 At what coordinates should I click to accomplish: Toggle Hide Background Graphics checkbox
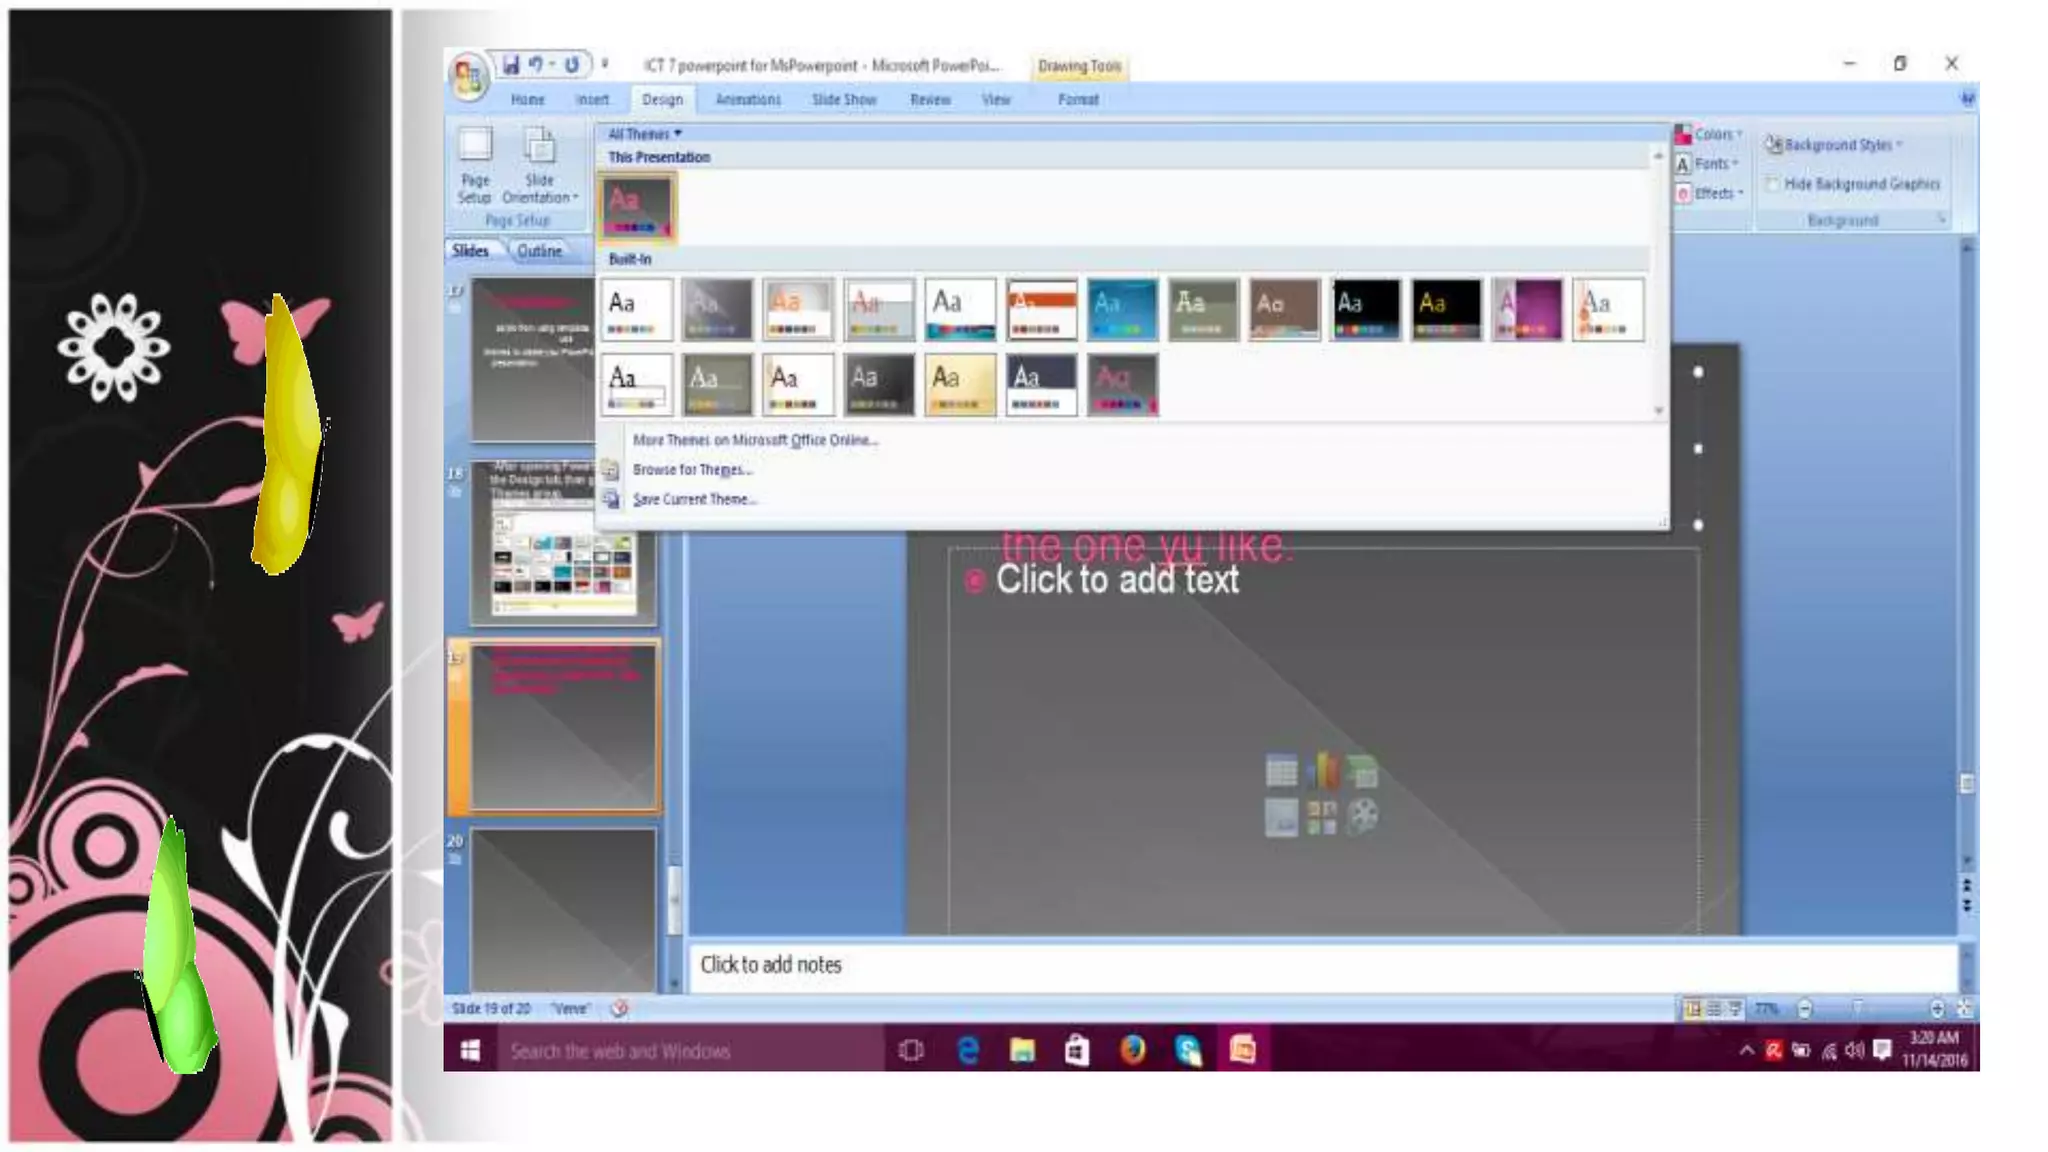click(x=1773, y=184)
